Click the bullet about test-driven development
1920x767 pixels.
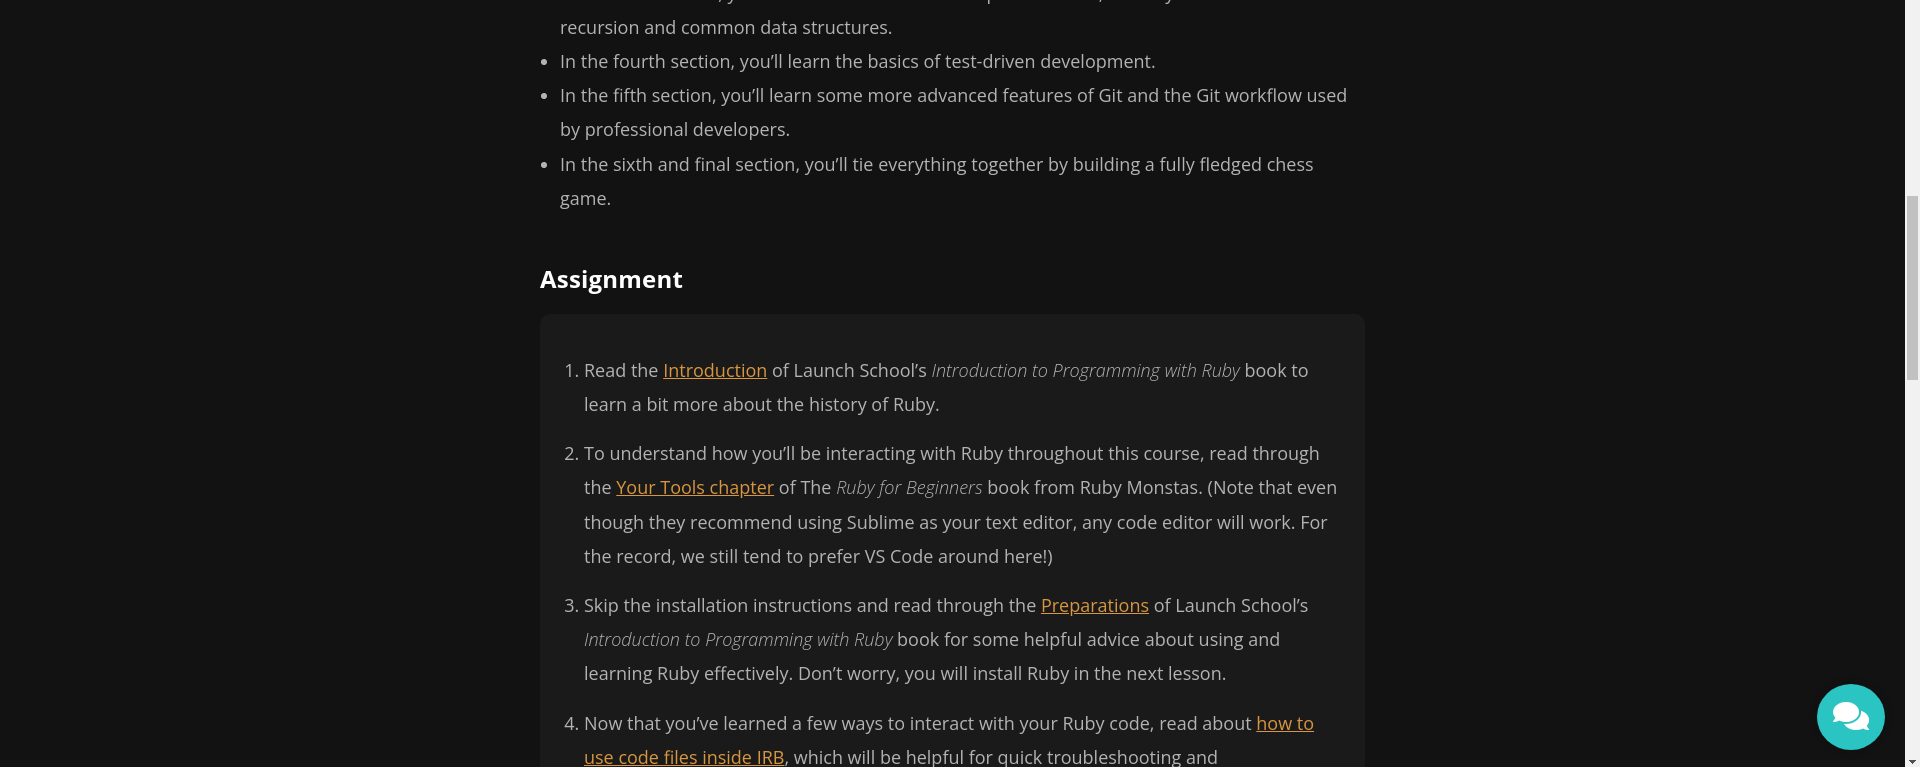coord(857,61)
